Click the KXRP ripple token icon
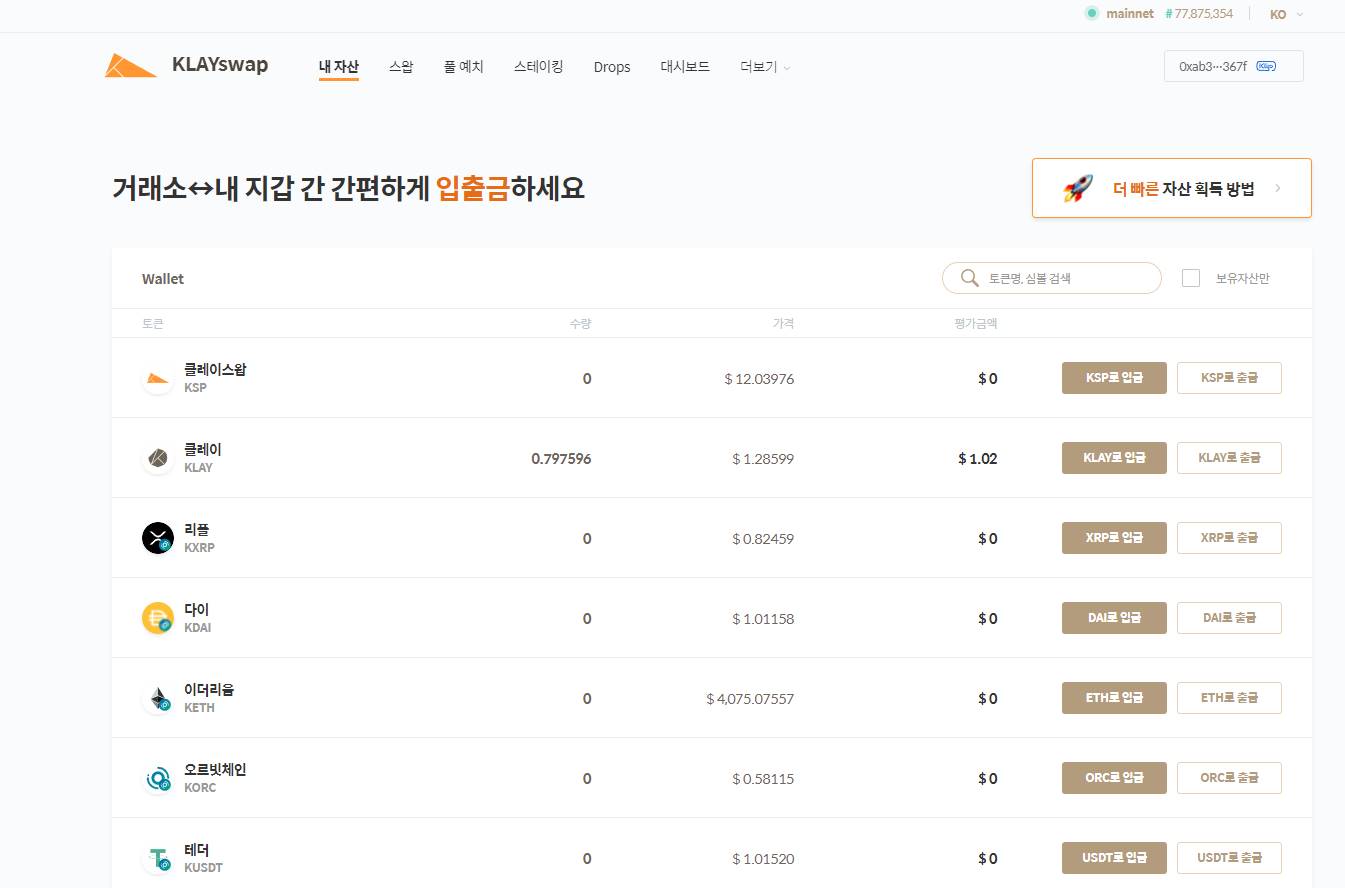Viewport: 1345px width, 888px height. pos(158,538)
